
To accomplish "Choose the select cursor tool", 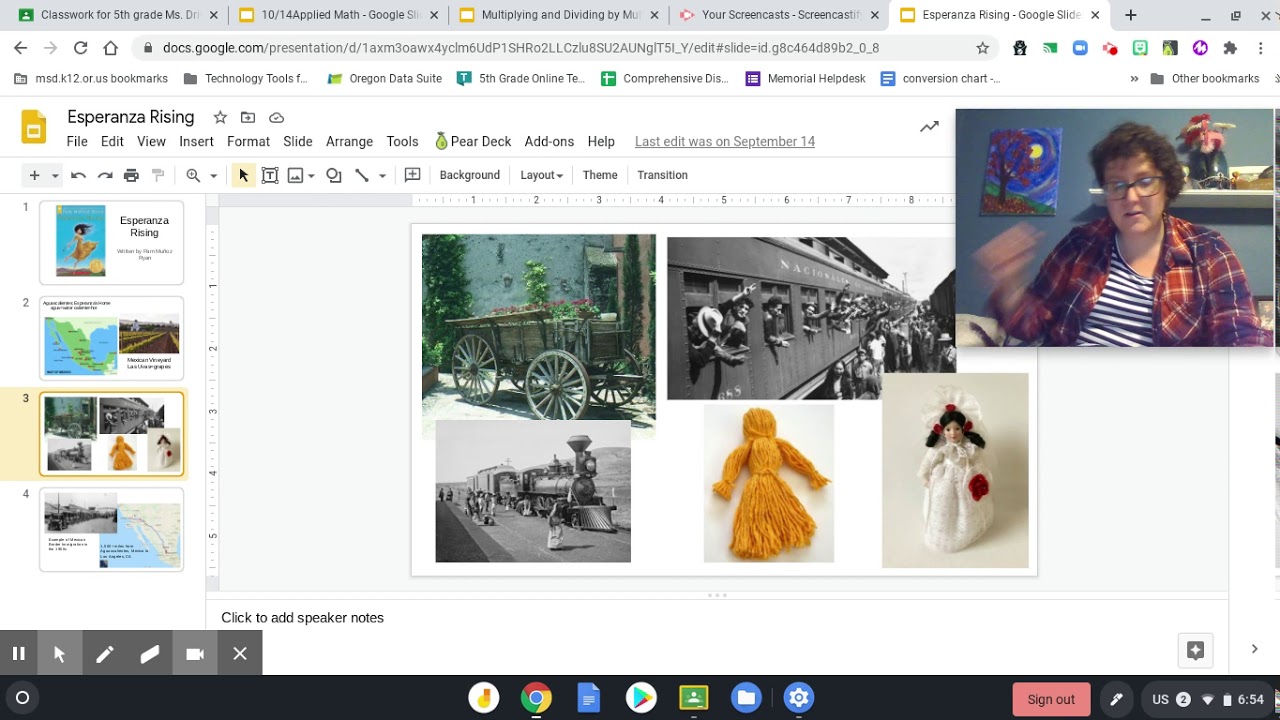I will [x=243, y=175].
